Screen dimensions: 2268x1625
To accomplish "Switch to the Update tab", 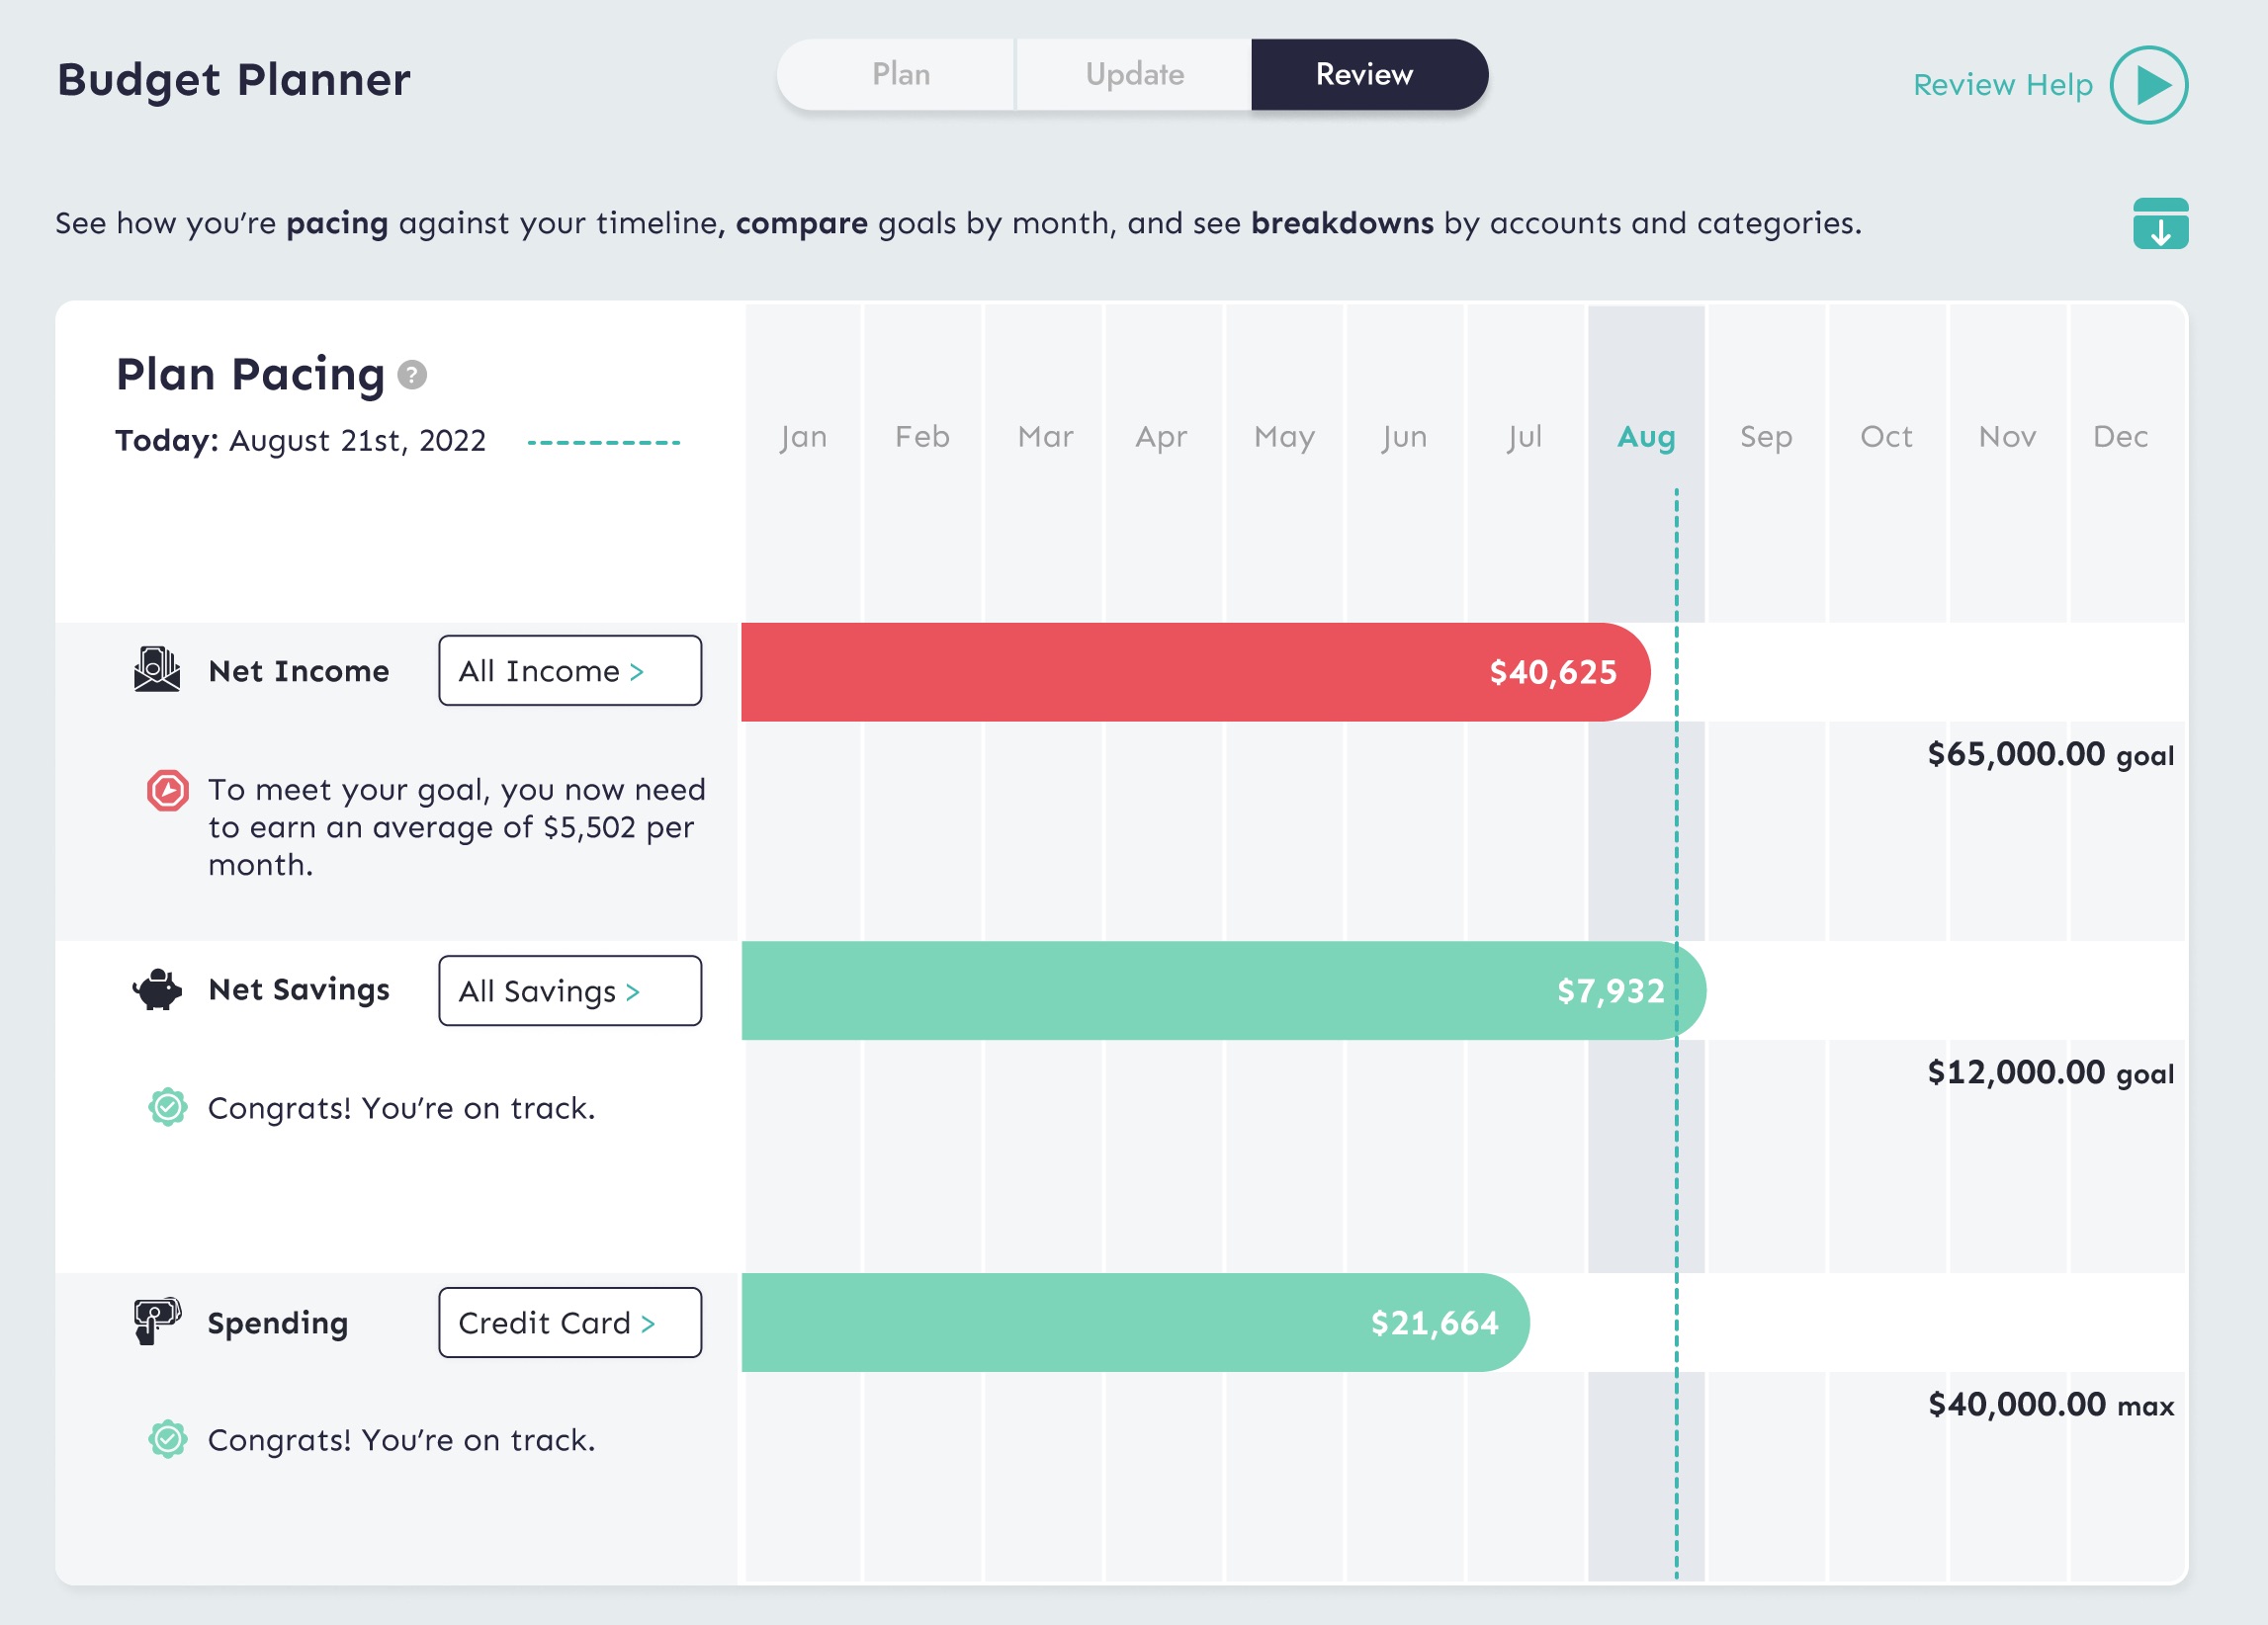I will click(x=1134, y=75).
